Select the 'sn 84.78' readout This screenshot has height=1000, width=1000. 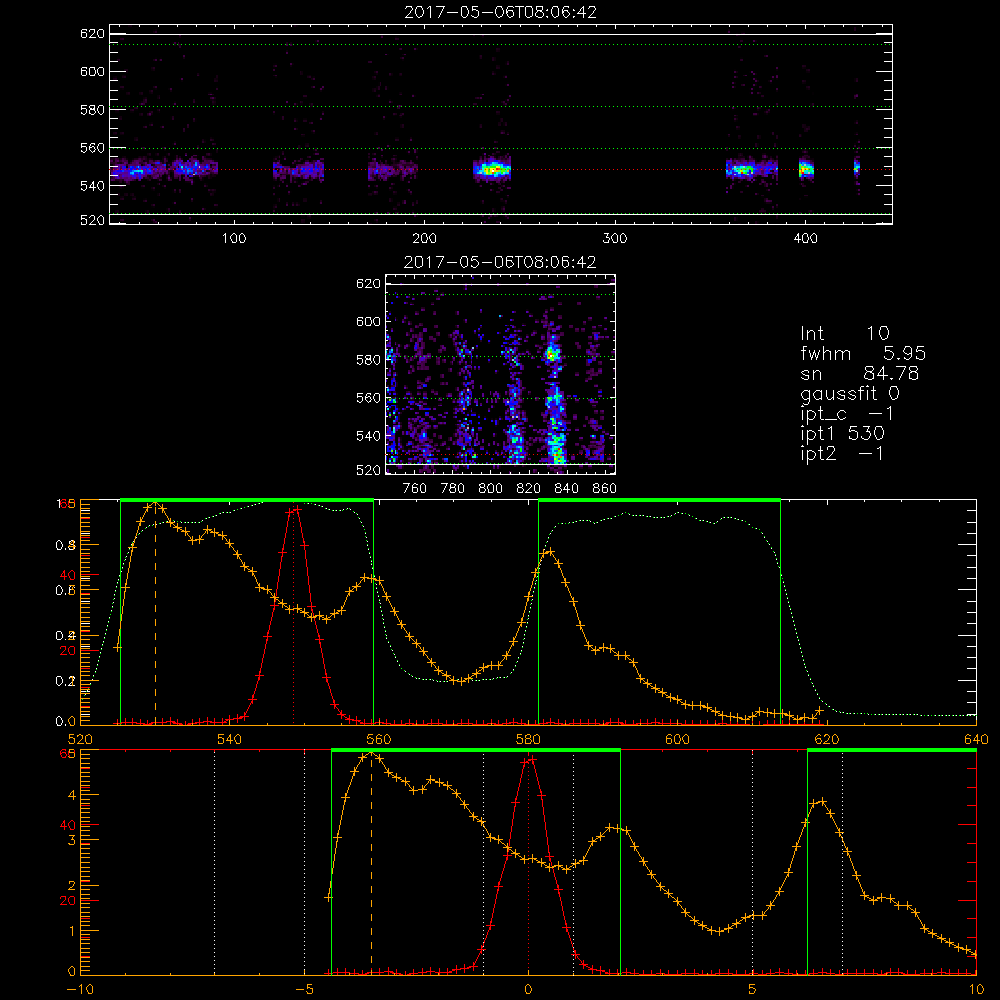pos(860,373)
